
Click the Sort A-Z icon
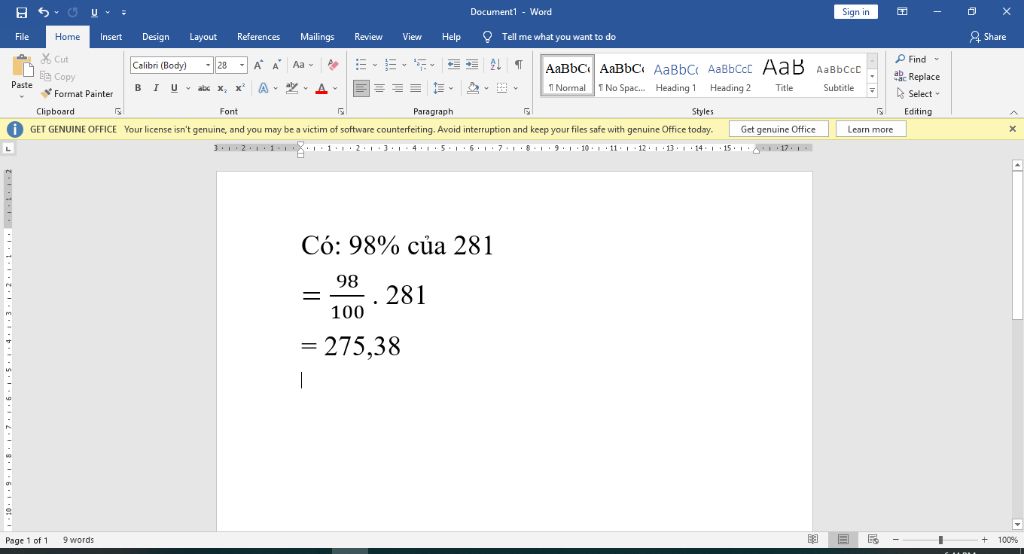[x=496, y=65]
